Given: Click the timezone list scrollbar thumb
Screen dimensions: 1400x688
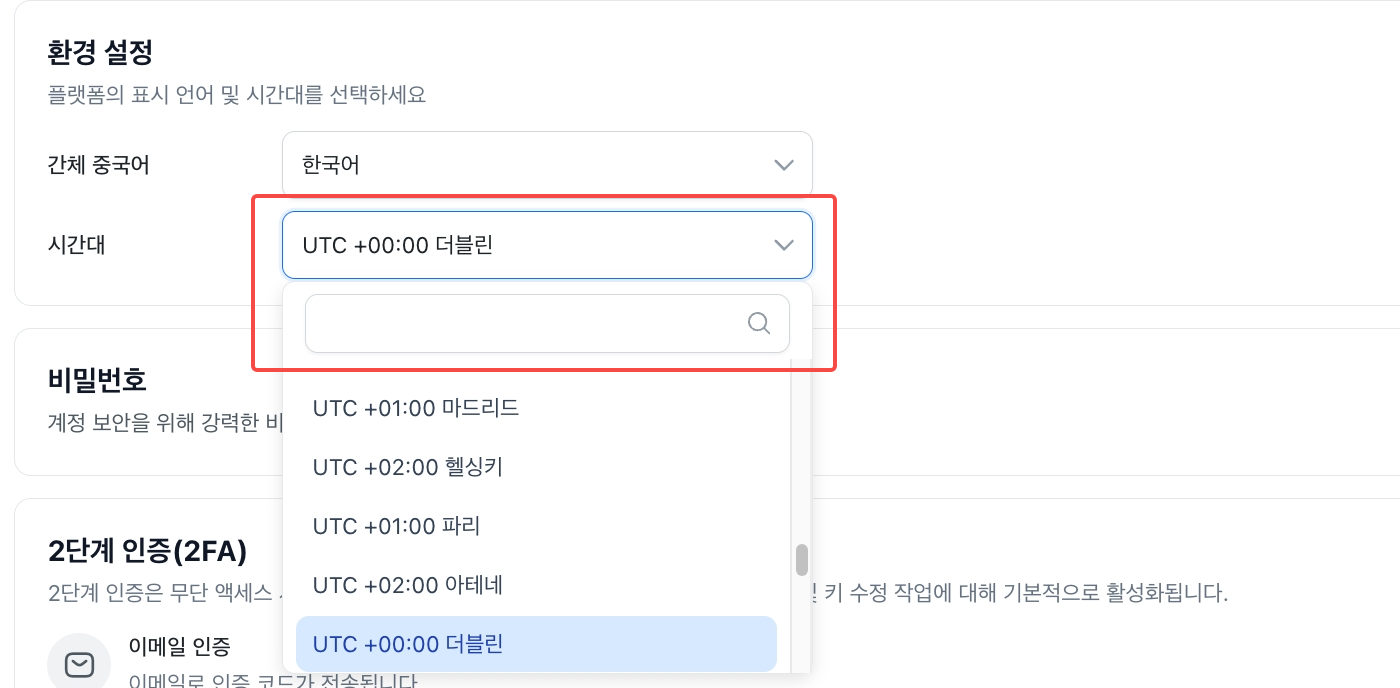Looking at the screenshot, I should coord(801,560).
